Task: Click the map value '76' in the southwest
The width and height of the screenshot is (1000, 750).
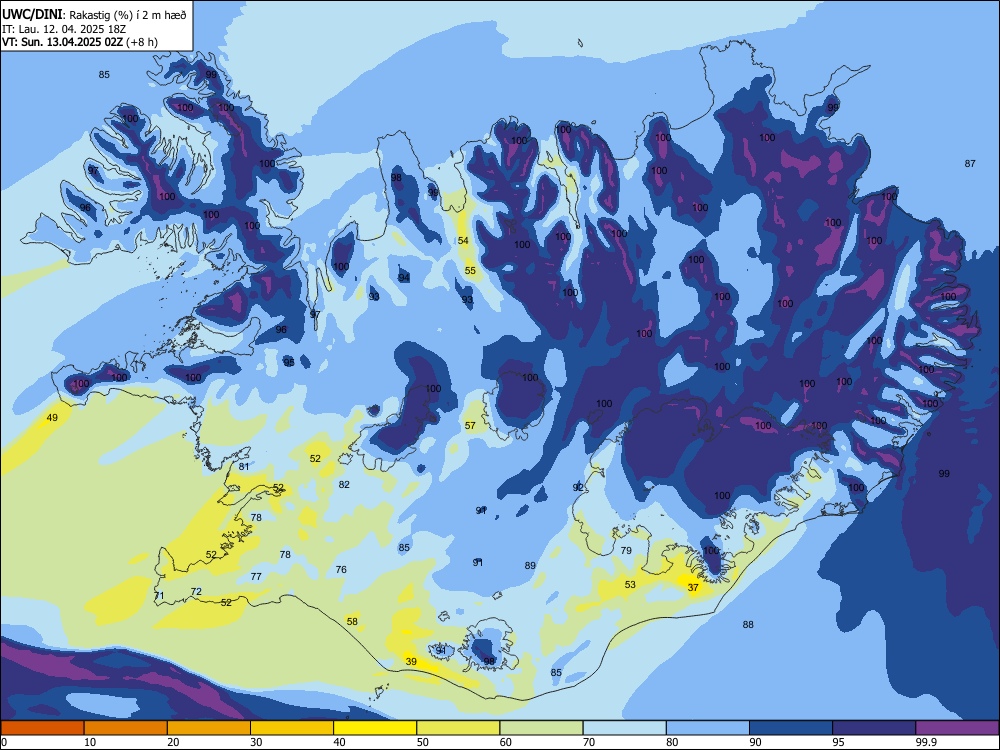Action: (x=341, y=570)
